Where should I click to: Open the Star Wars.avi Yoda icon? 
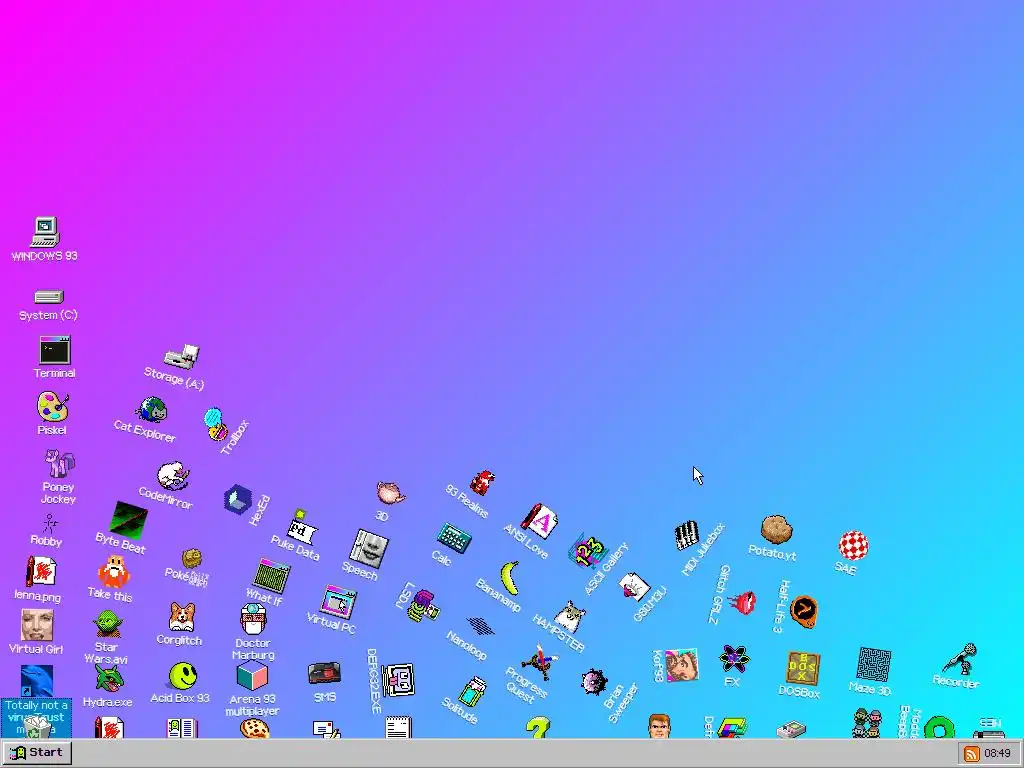107,624
